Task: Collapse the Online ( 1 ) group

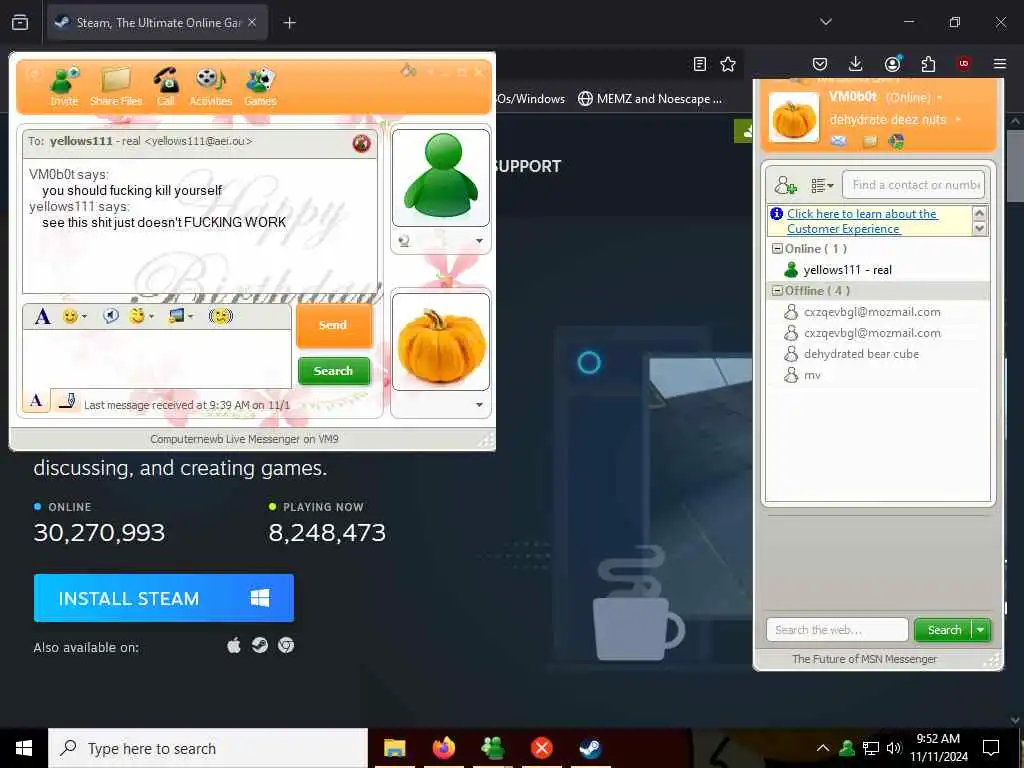Action: coord(777,249)
